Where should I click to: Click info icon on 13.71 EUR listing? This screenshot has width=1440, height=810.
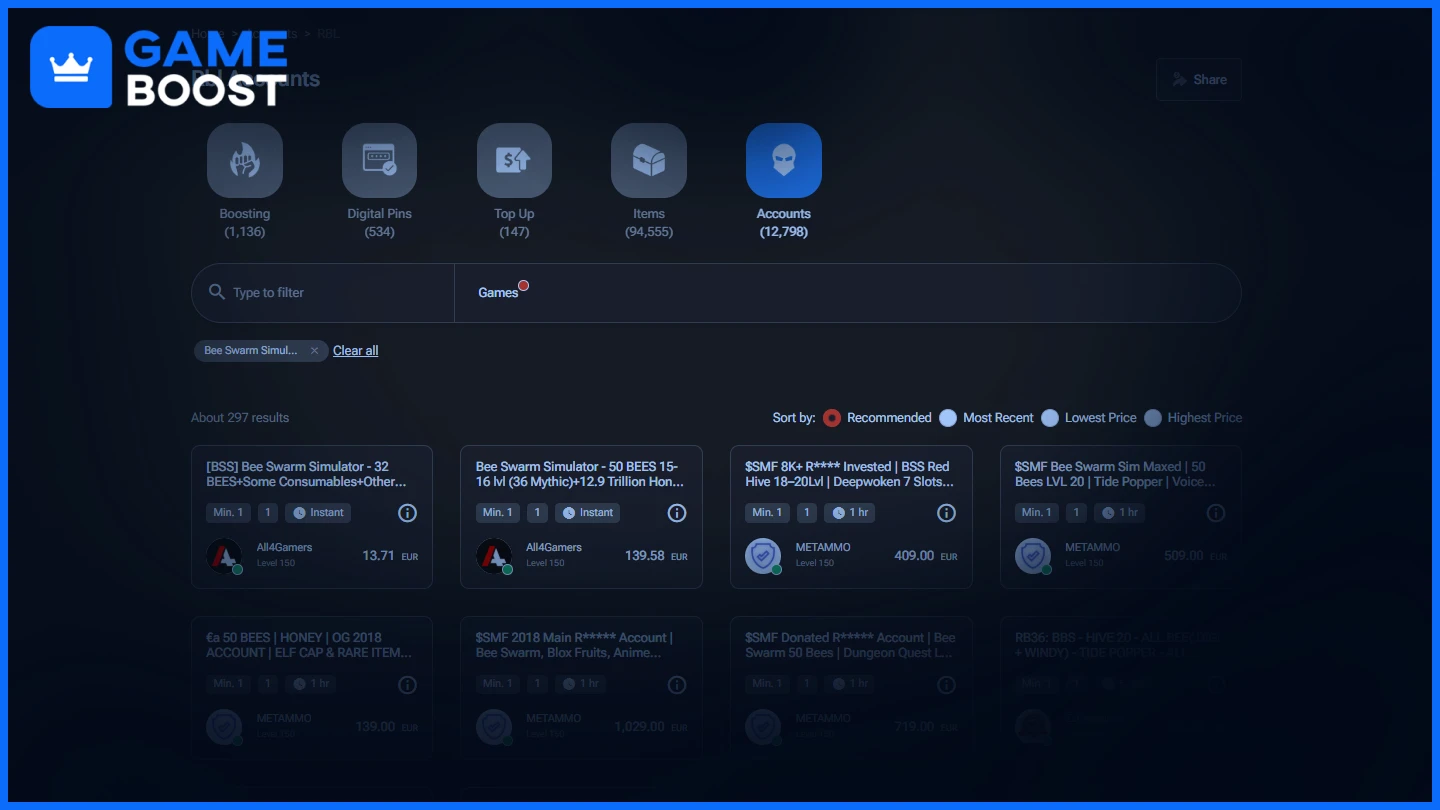pyautogui.click(x=407, y=513)
